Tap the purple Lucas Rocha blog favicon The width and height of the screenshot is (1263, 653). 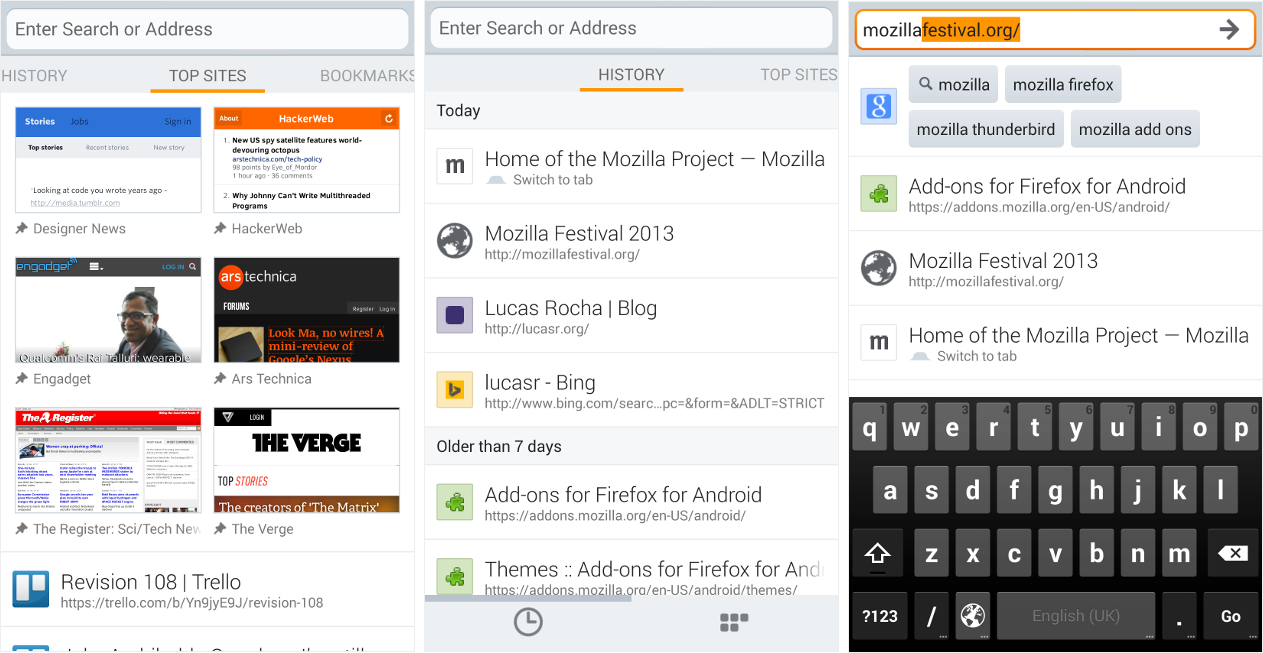tap(455, 315)
